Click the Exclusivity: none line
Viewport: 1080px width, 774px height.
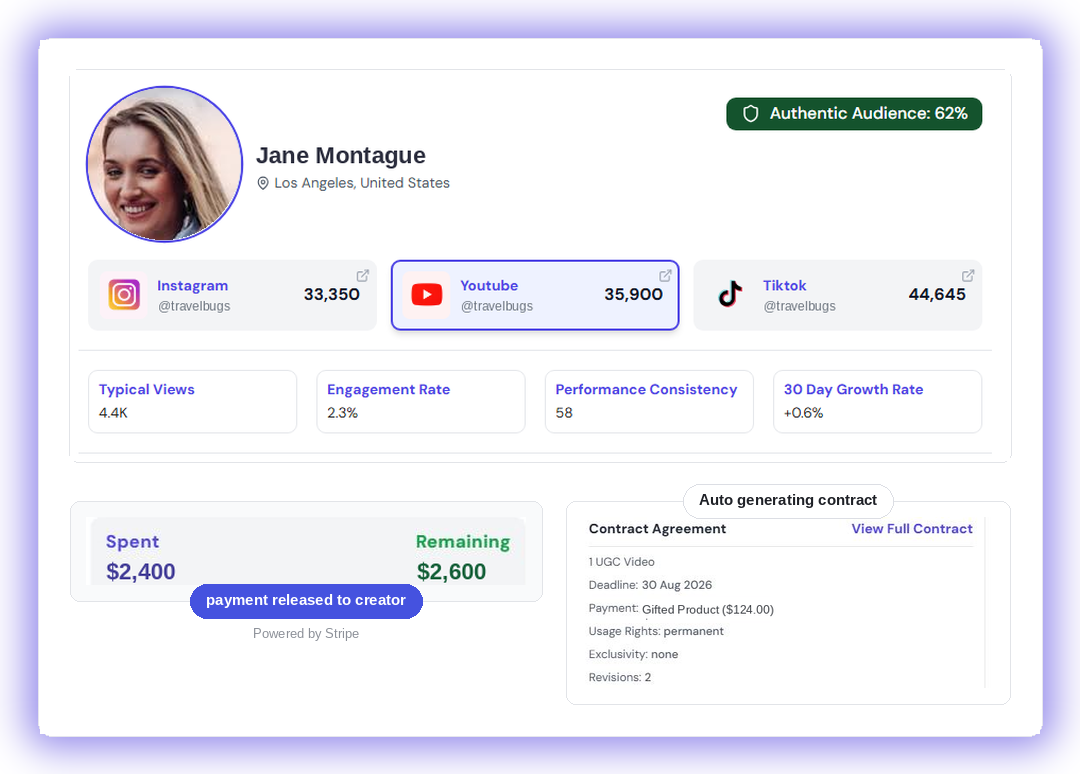pyautogui.click(x=633, y=654)
